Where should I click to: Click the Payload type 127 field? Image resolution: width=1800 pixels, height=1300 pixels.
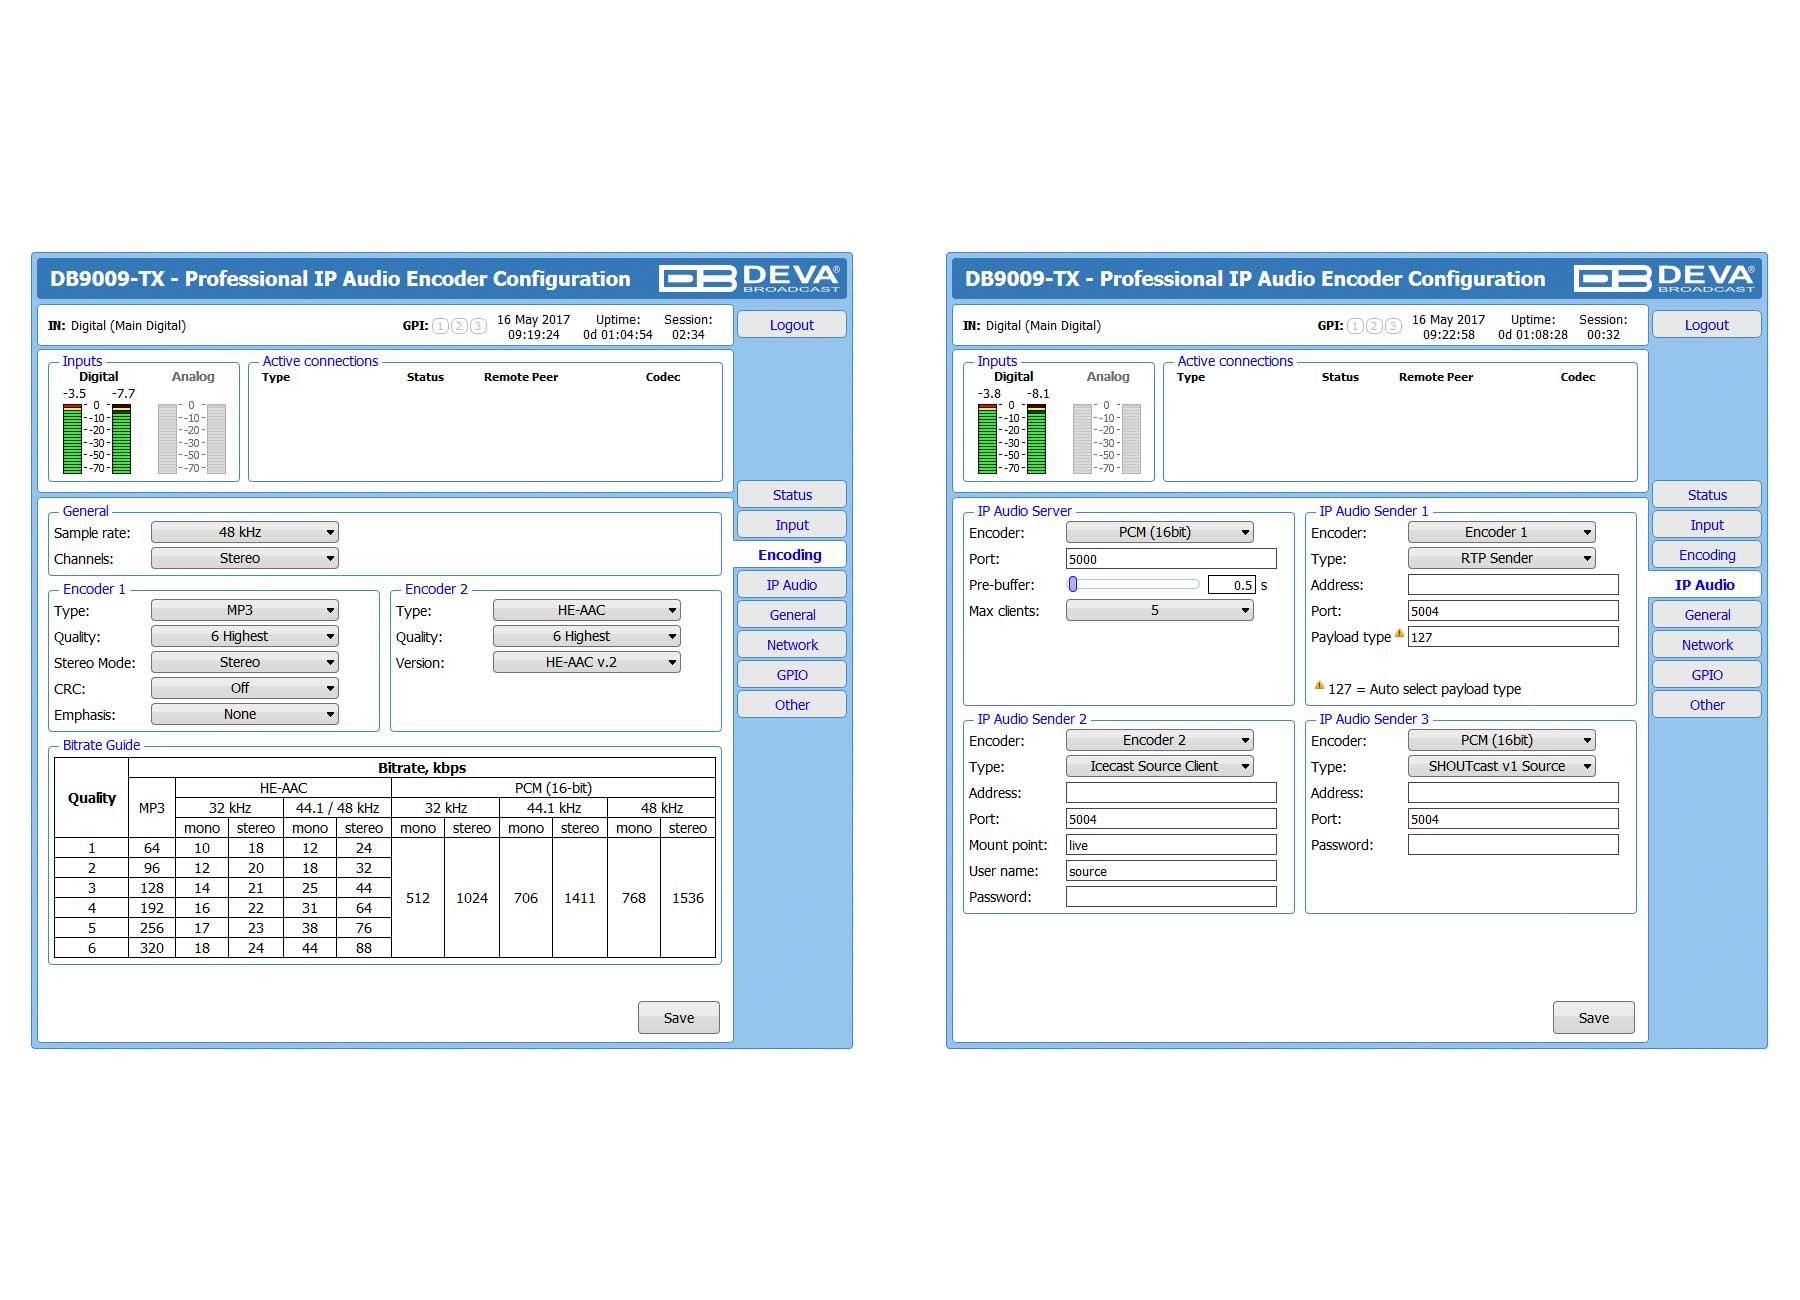(x=1513, y=637)
